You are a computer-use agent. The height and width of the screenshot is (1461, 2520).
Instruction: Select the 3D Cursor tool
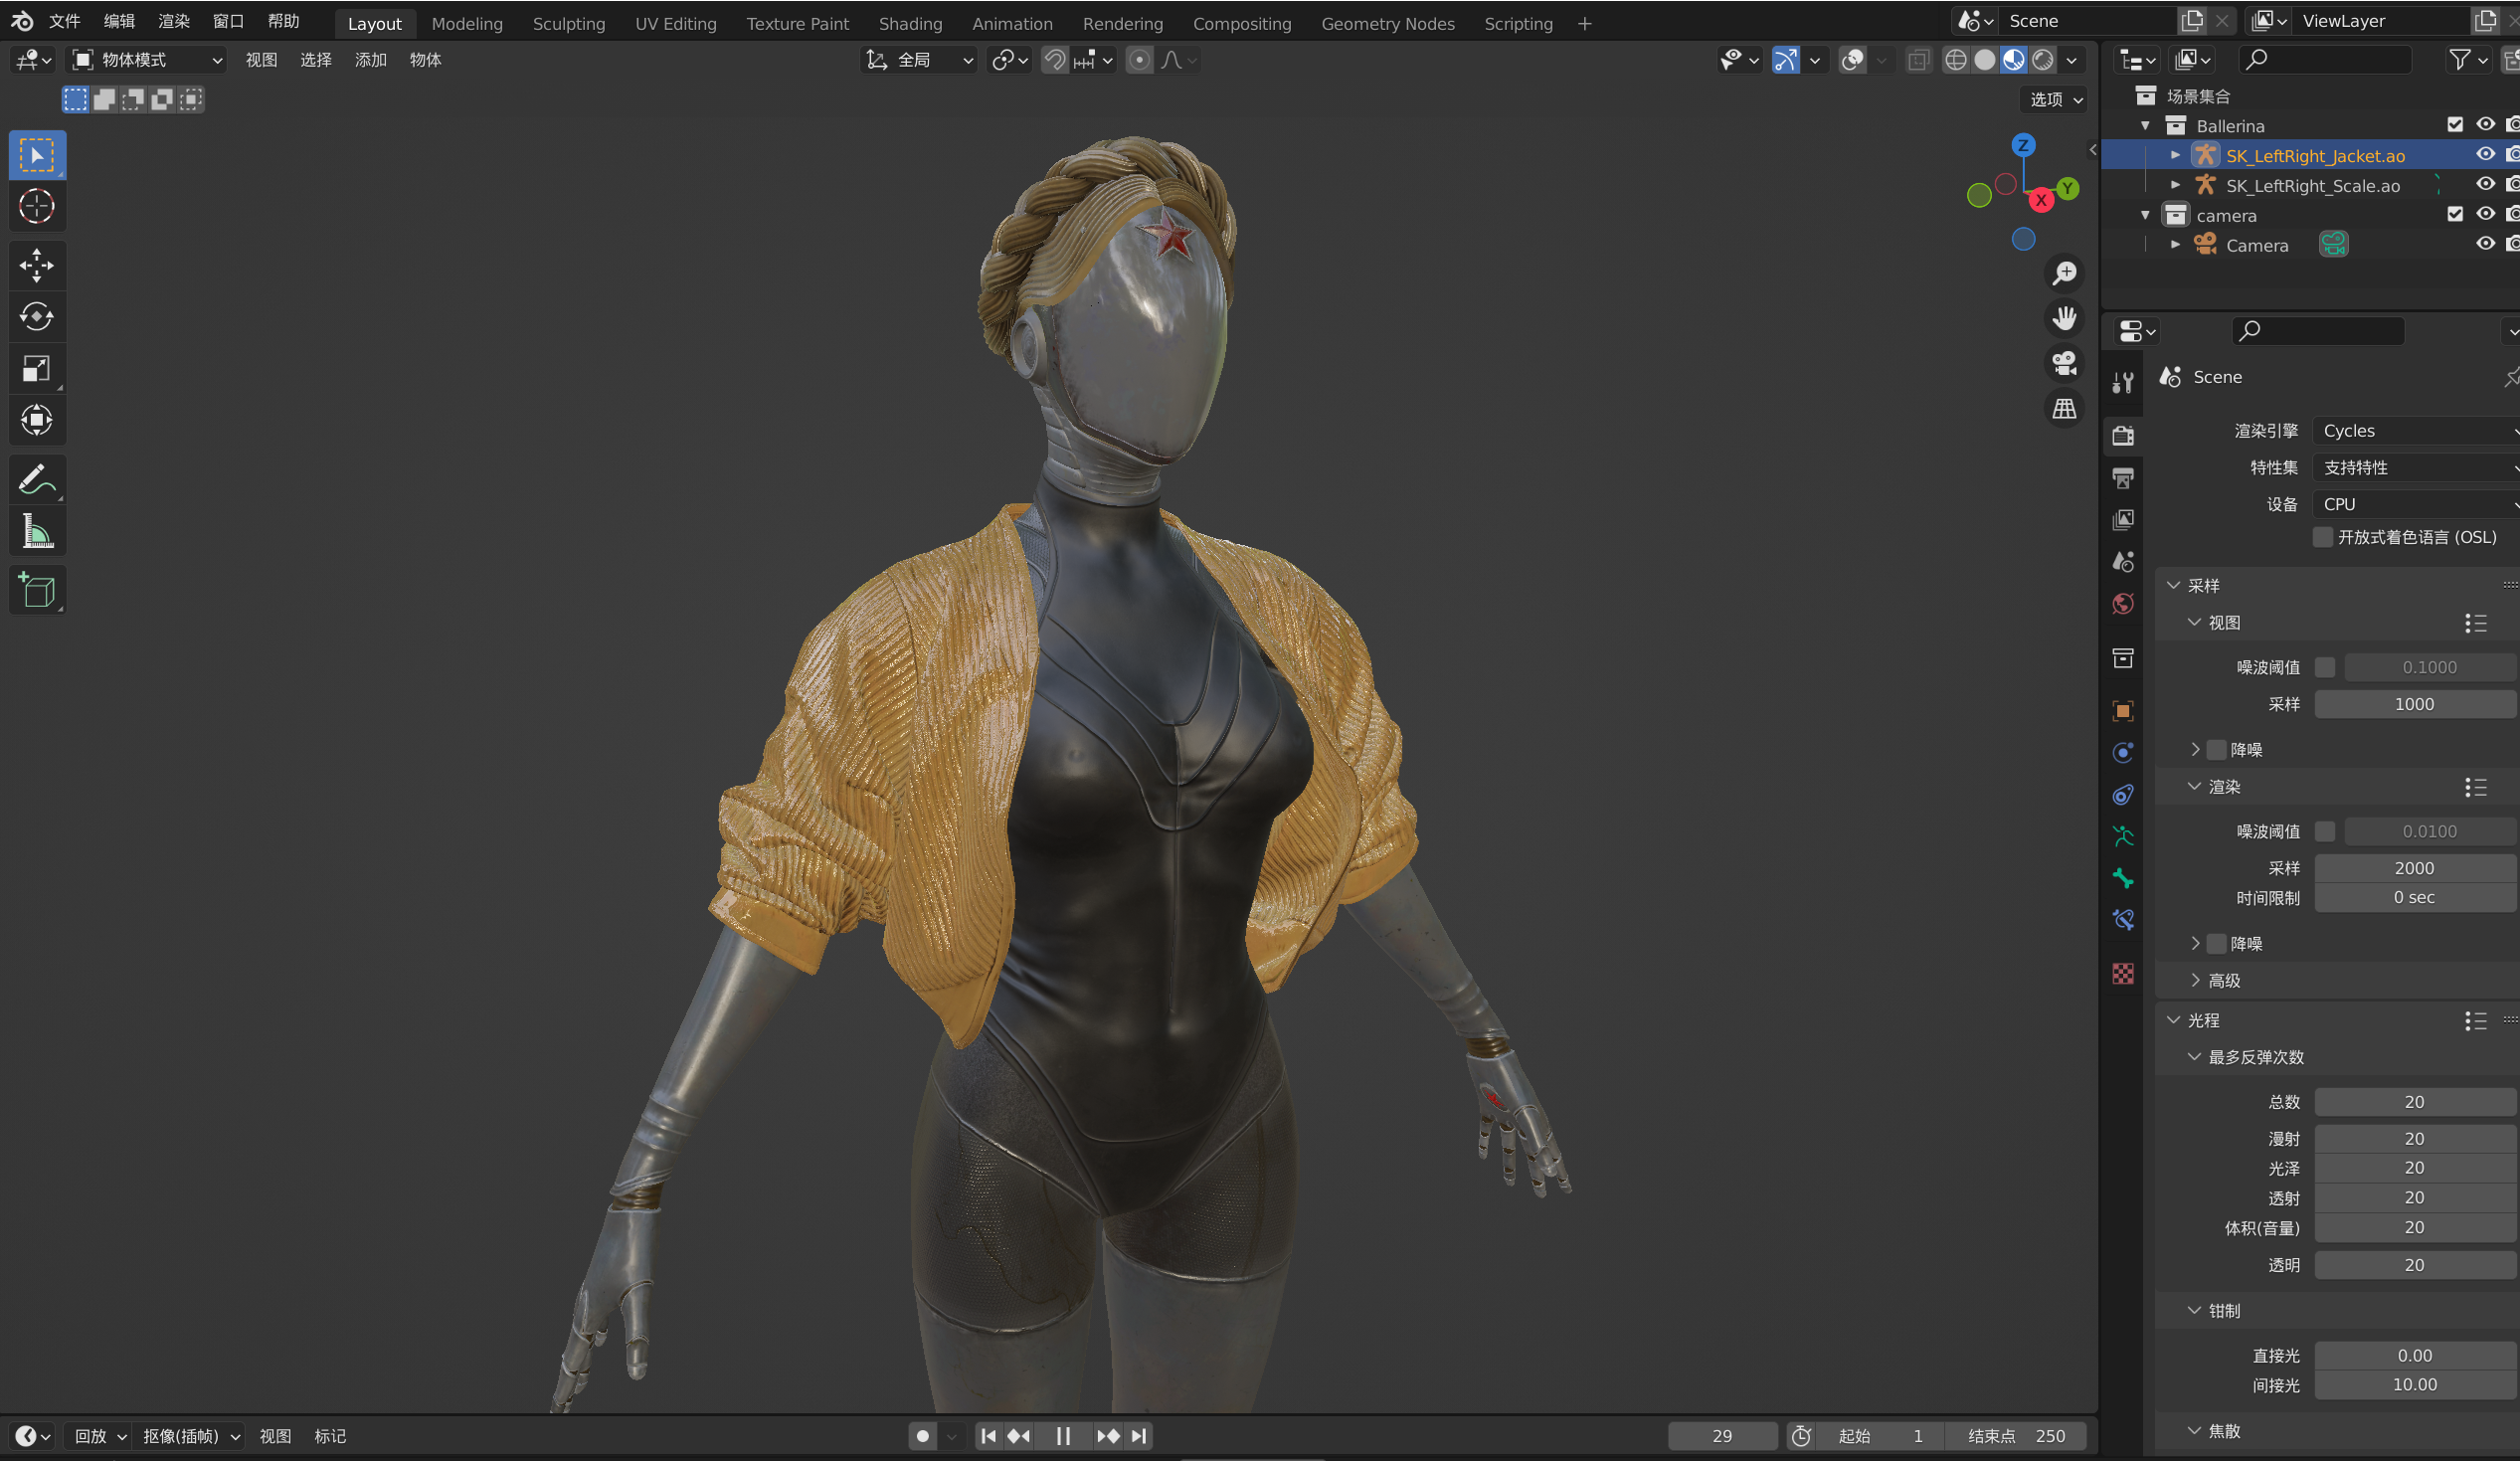(x=37, y=207)
